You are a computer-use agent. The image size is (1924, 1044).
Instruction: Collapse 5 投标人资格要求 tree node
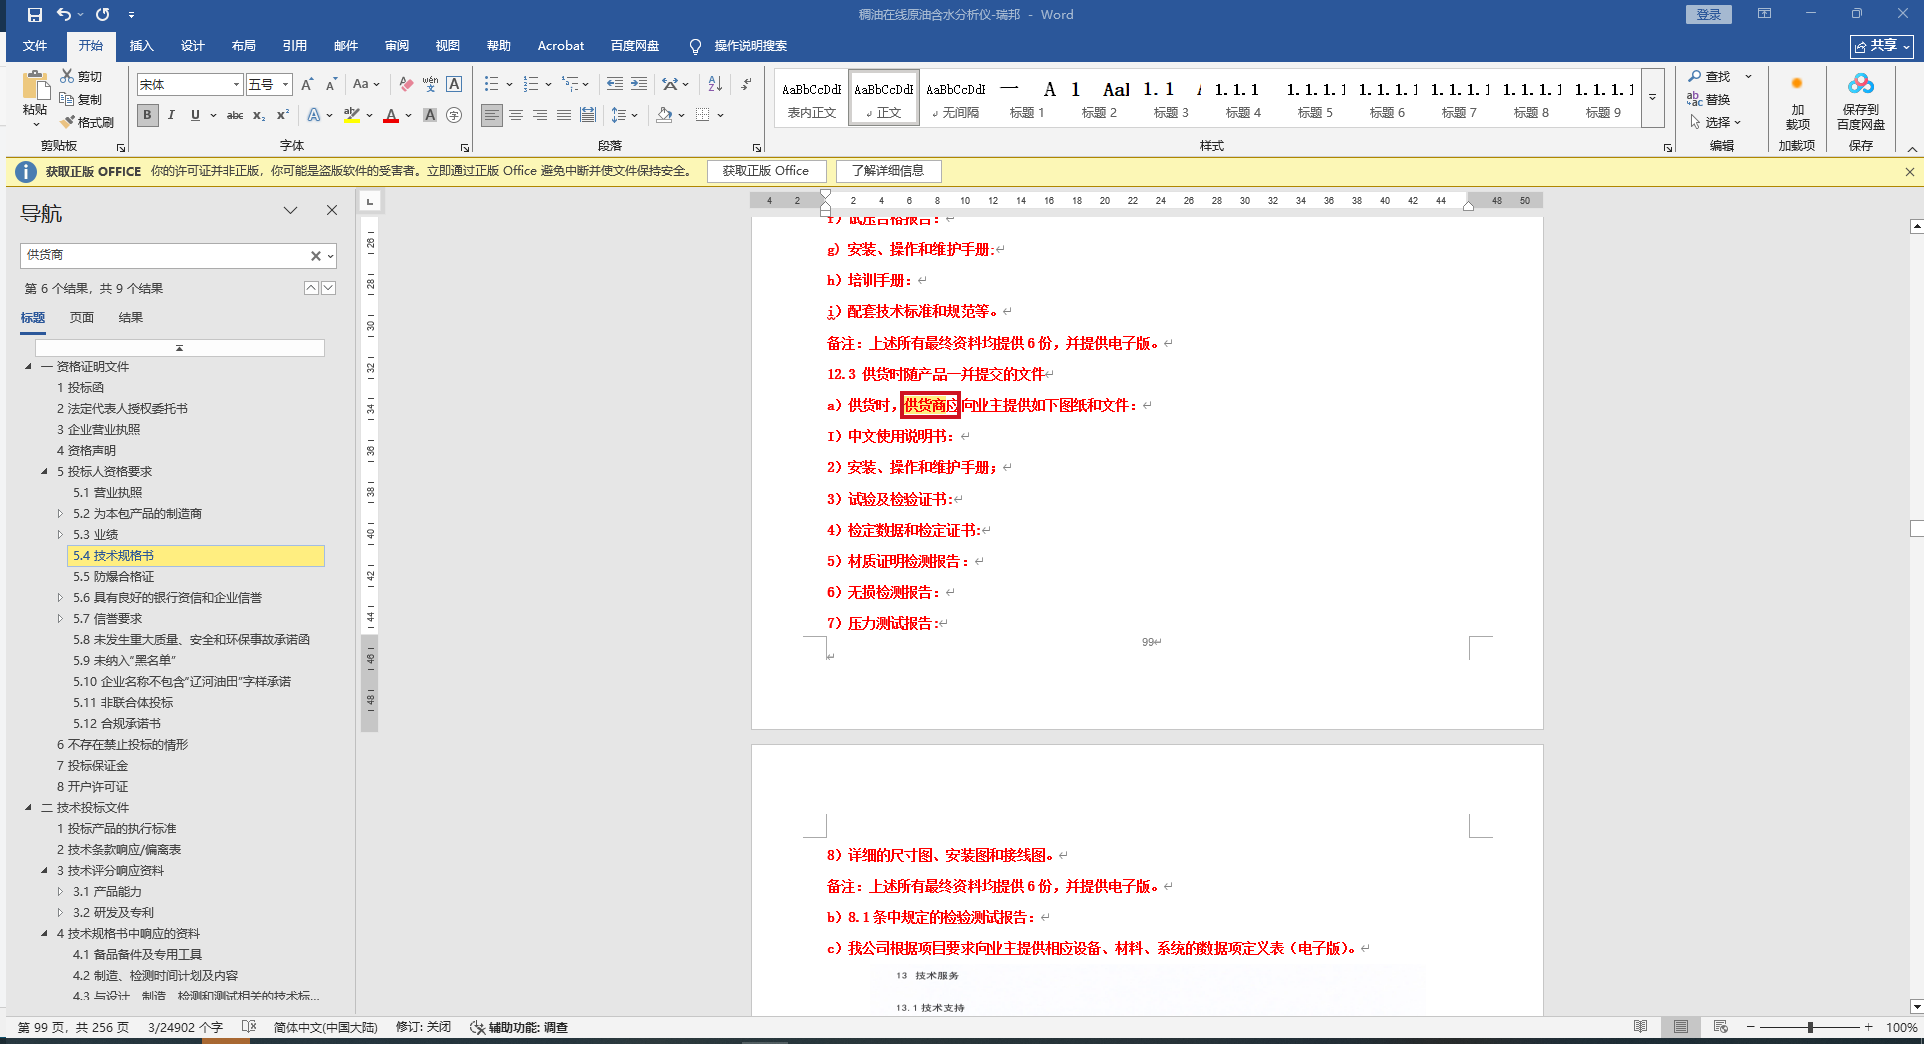click(x=44, y=471)
